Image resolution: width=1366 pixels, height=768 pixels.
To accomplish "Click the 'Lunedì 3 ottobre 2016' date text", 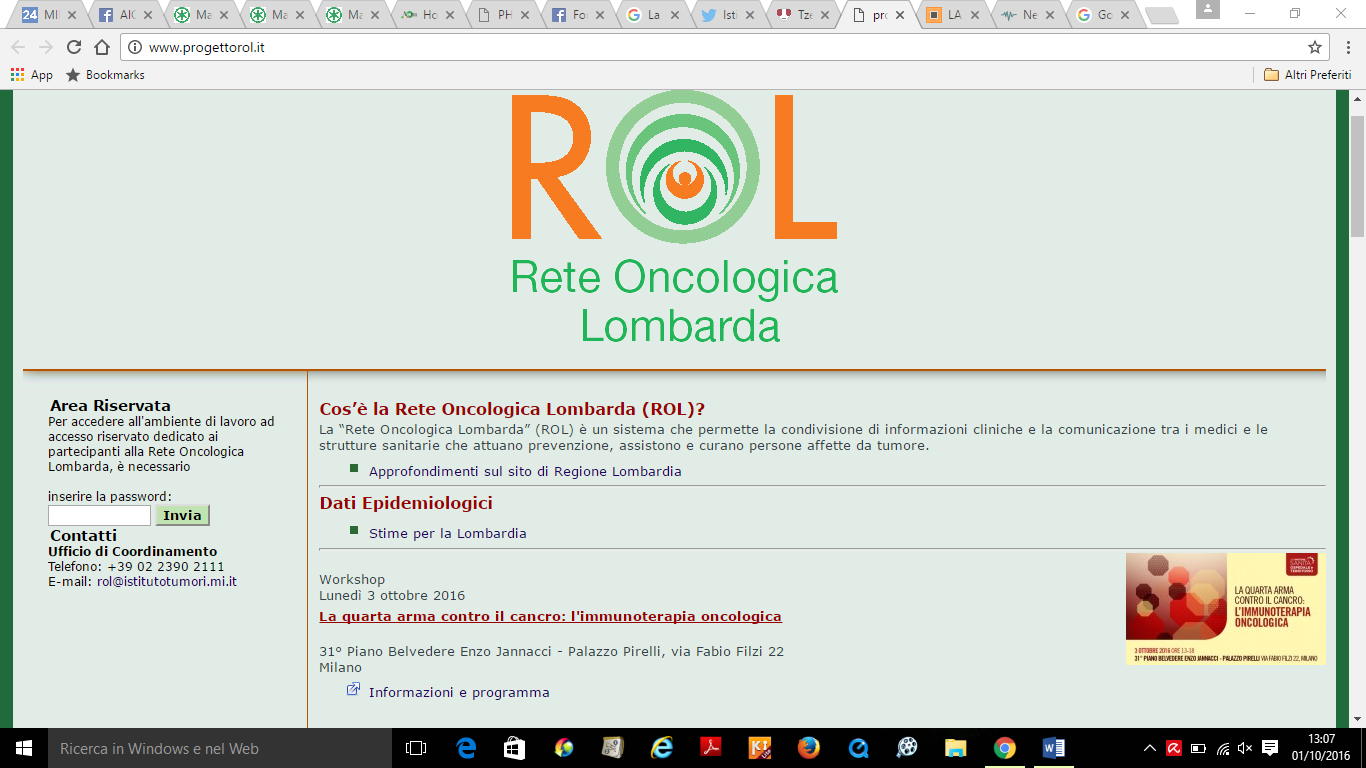I will (x=392, y=595).
